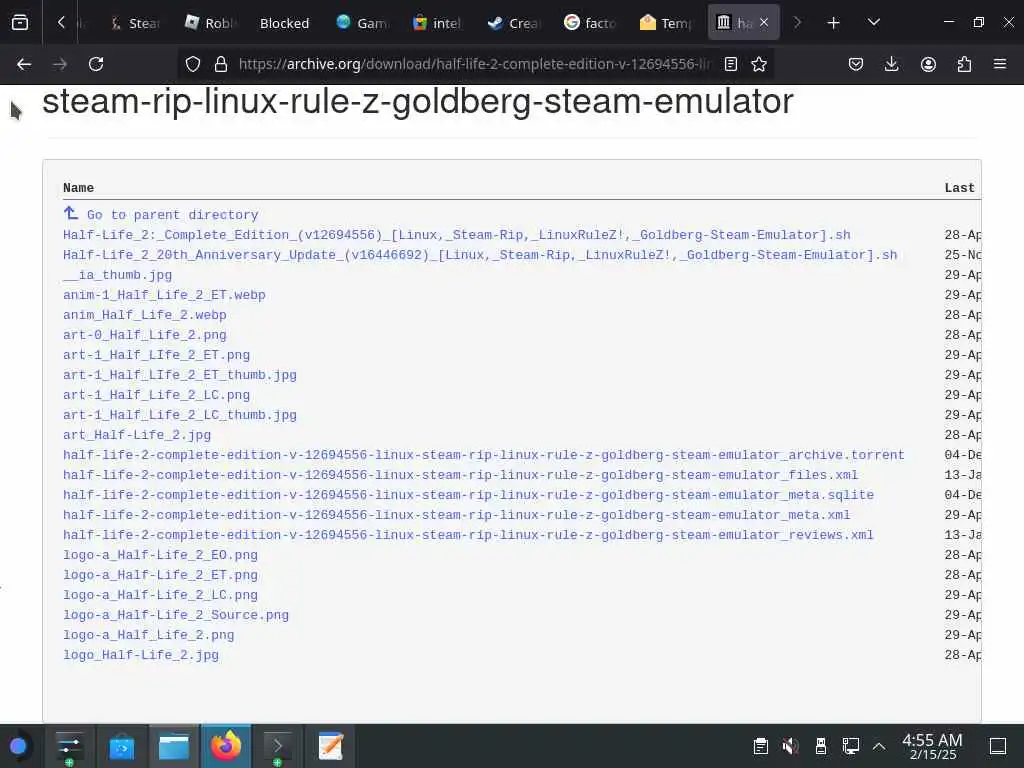Open the emulator_reviews.xml link
Image resolution: width=1024 pixels, height=768 pixels.
coord(468,535)
